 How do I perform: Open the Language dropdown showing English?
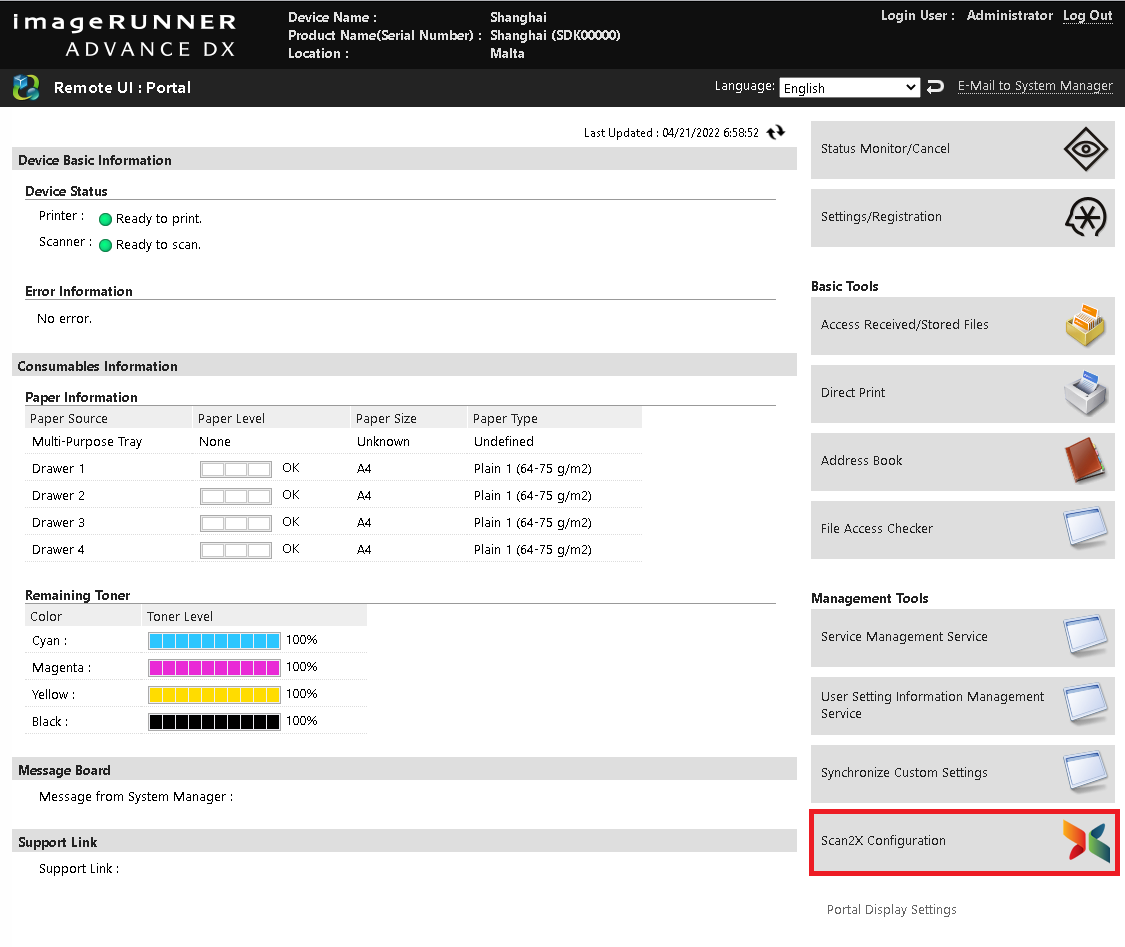[848, 88]
